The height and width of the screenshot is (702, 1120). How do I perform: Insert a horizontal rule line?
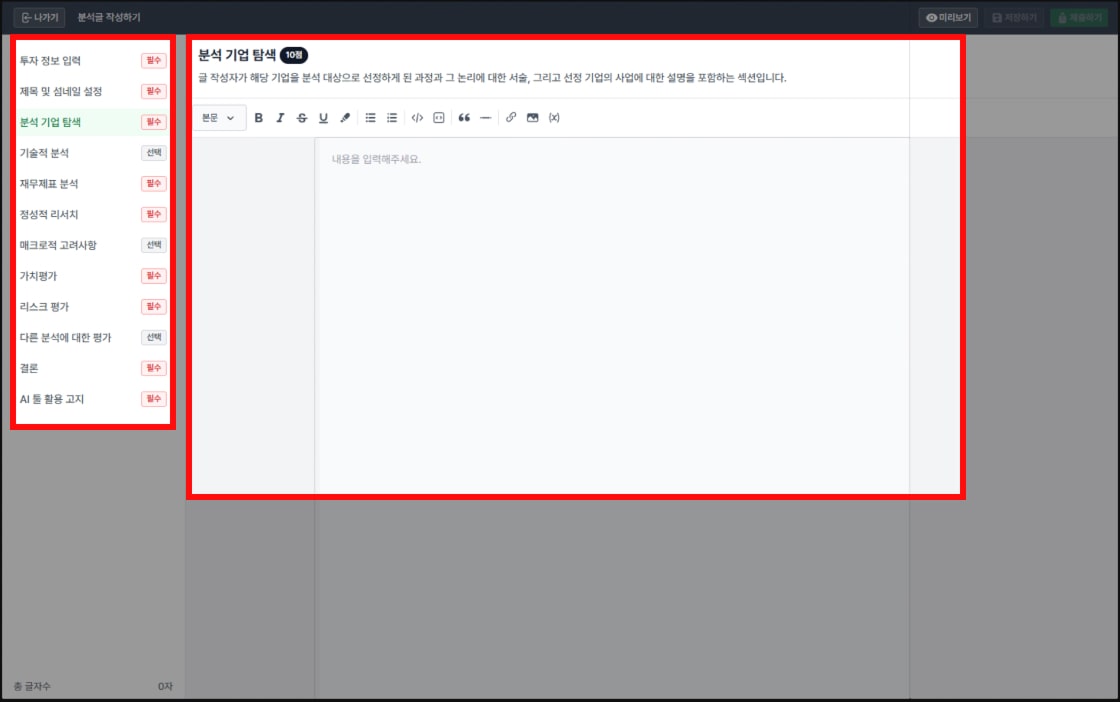(x=486, y=118)
